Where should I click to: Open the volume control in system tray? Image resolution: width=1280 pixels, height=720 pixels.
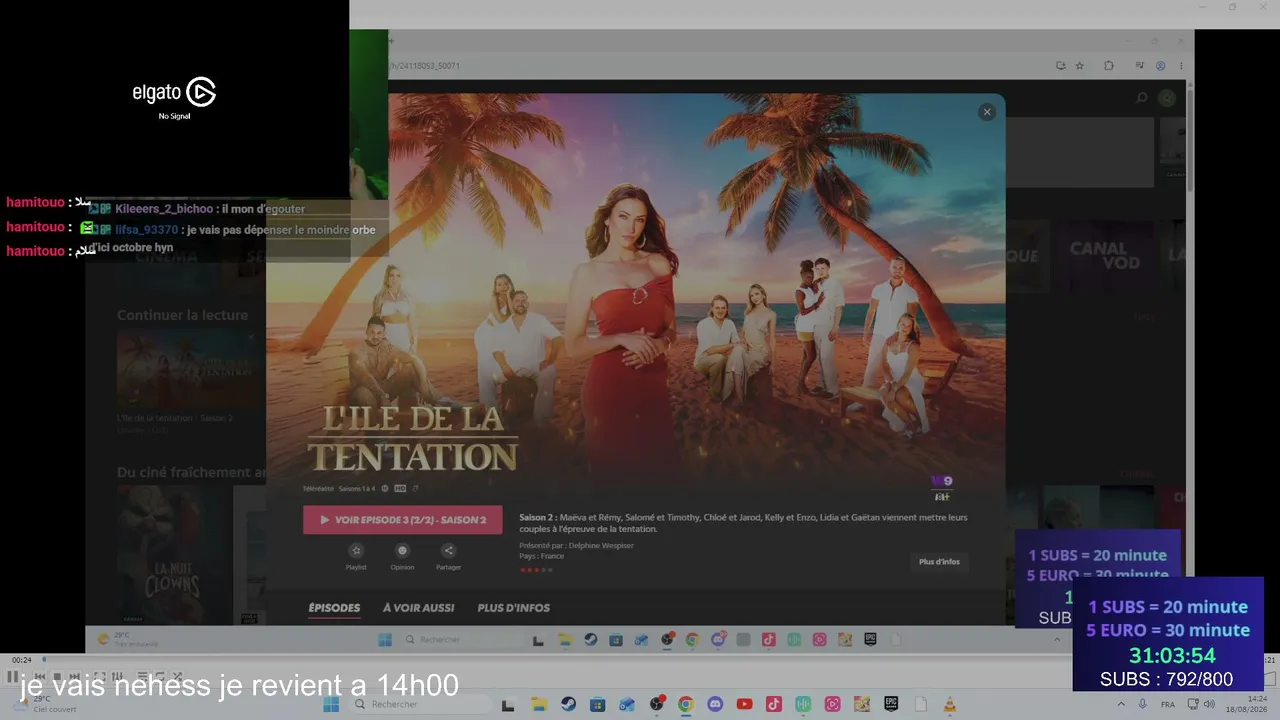pos(1209,704)
